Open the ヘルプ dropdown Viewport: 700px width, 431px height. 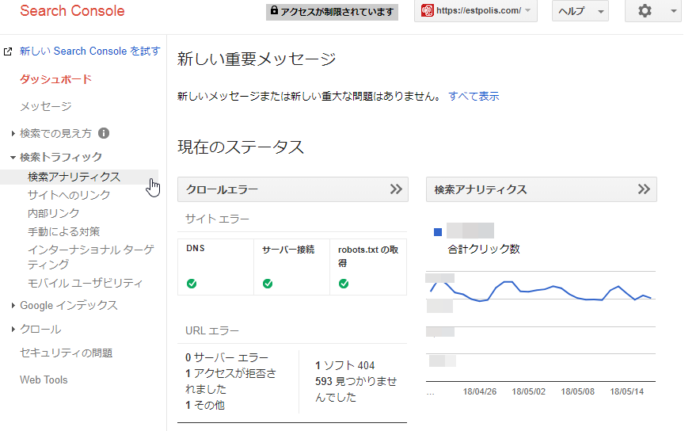pyautogui.click(x=580, y=11)
